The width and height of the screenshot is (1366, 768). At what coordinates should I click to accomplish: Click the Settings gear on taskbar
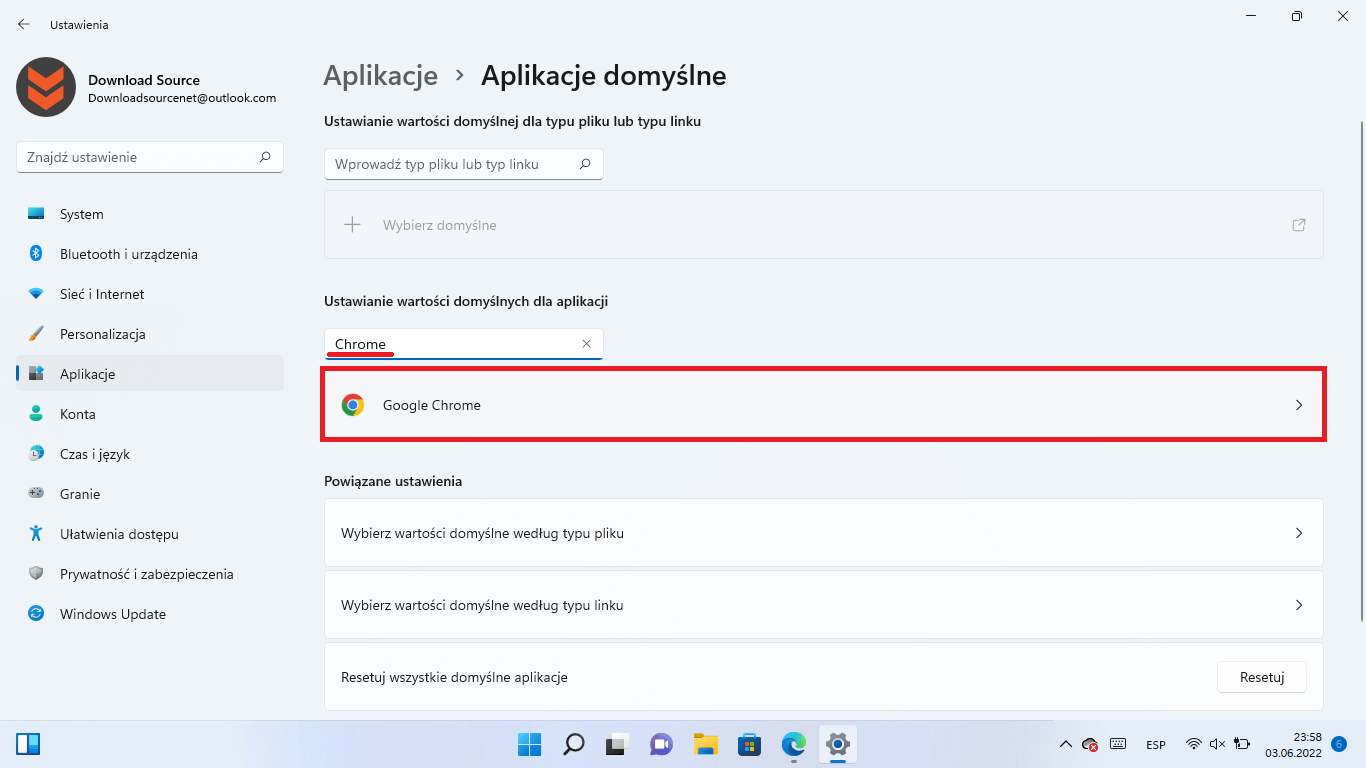click(838, 744)
